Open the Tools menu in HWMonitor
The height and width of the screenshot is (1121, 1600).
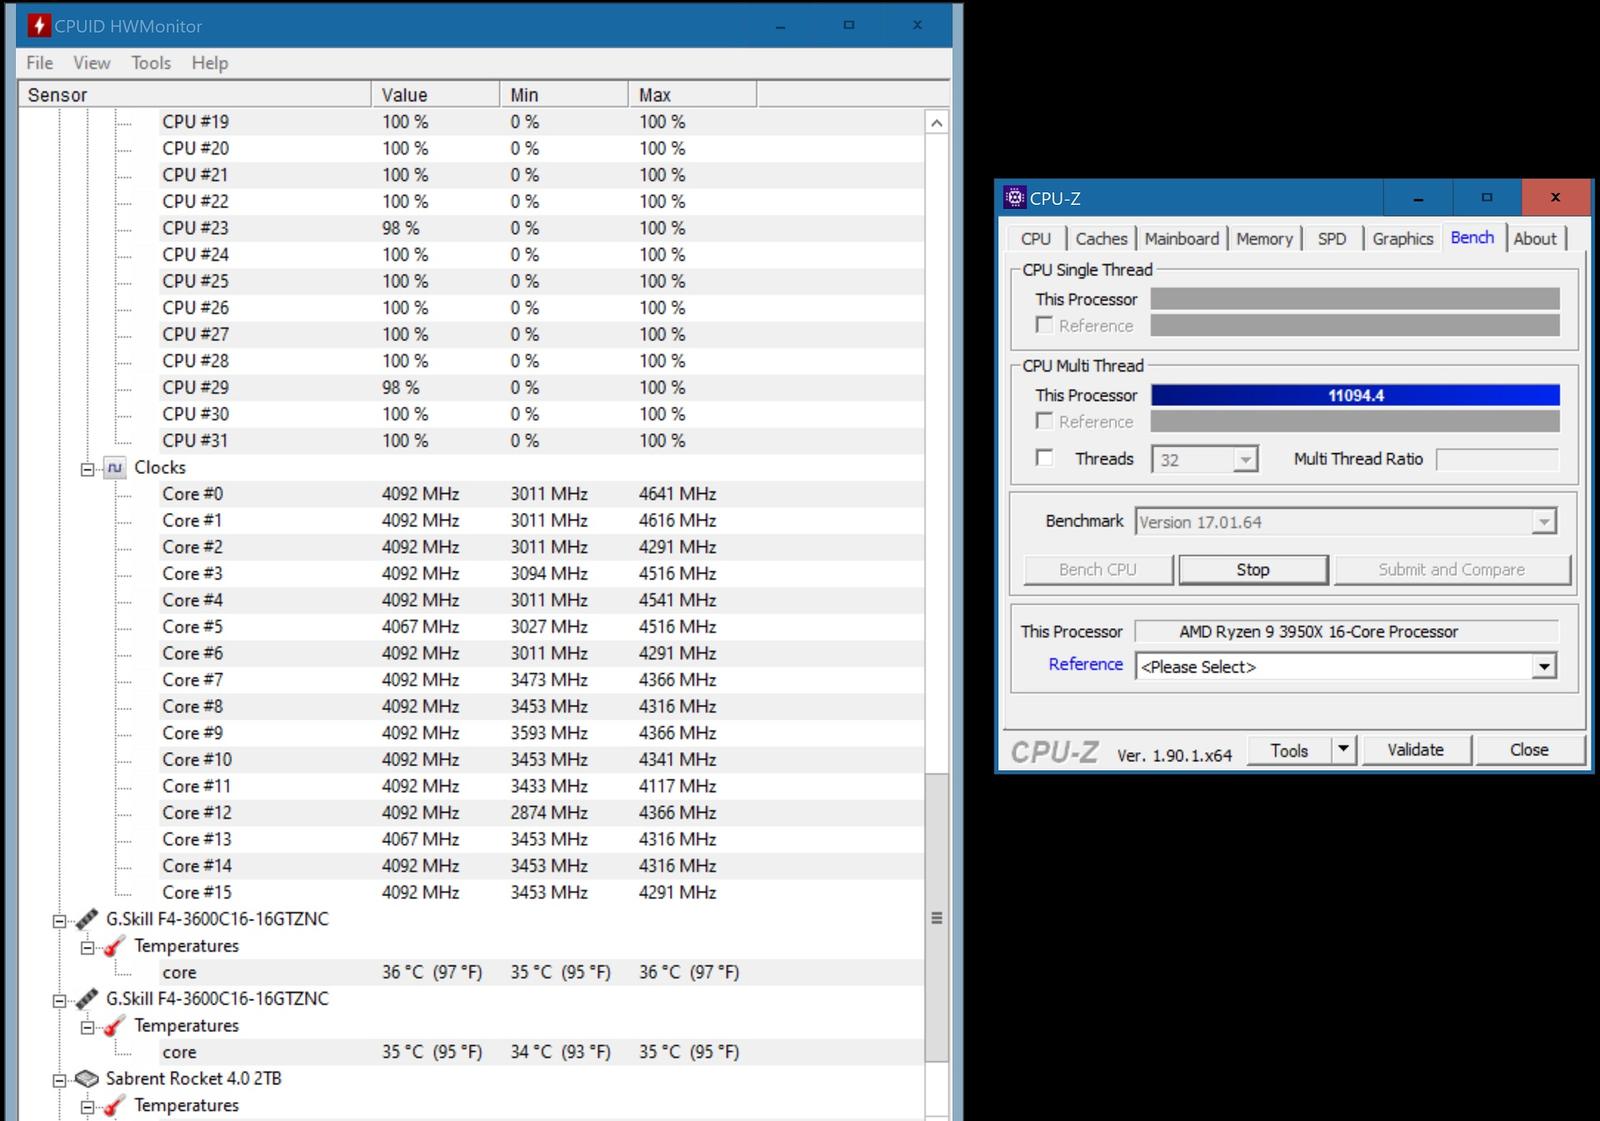click(x=151, y=63)
